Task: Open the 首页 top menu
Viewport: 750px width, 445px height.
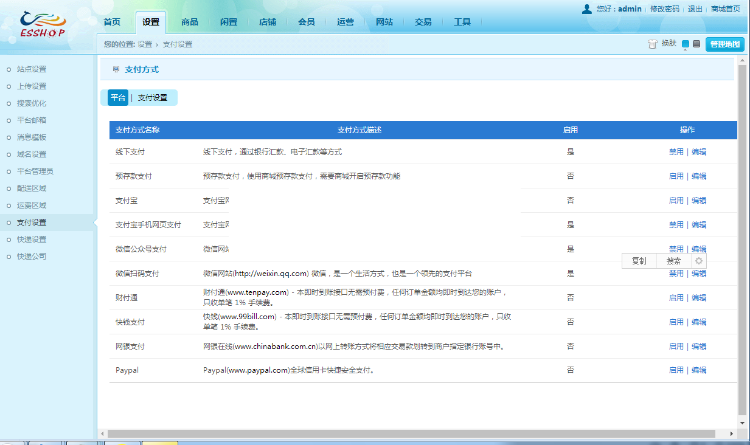Action: (x=112, y=22)
